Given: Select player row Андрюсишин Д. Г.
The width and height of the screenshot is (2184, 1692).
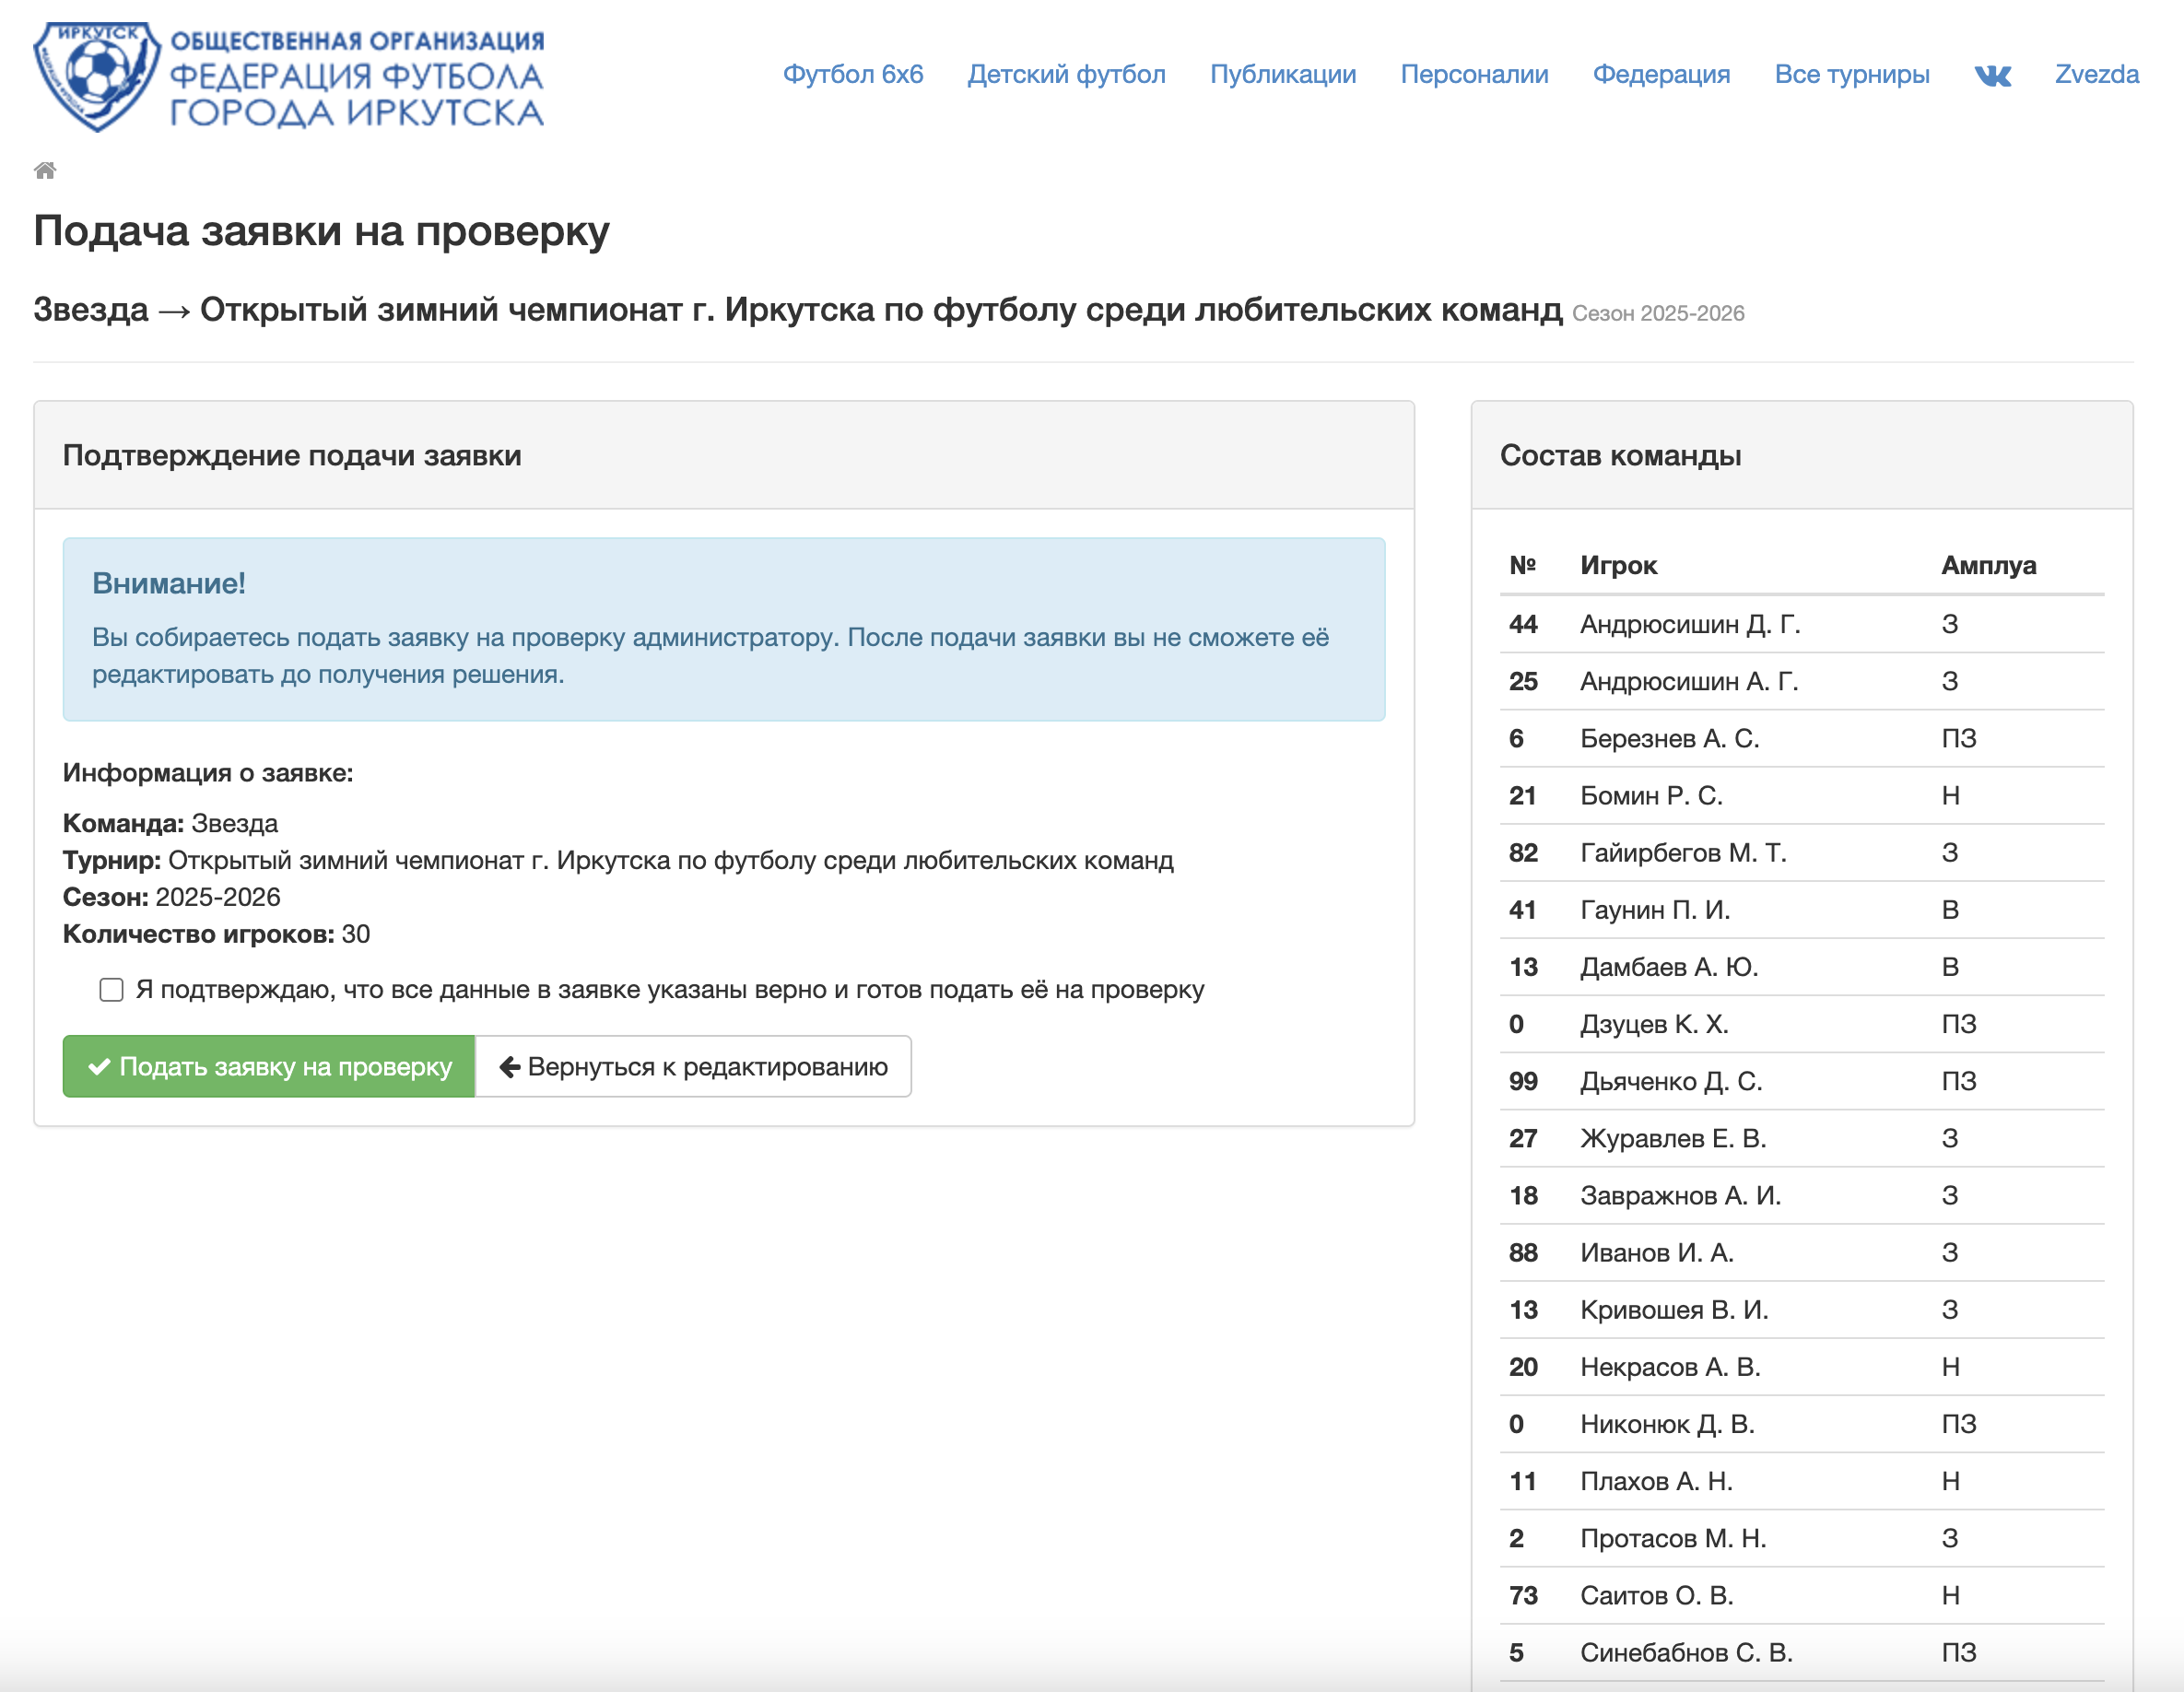Looking at the screenshot, I should (x=1689, y=624).
